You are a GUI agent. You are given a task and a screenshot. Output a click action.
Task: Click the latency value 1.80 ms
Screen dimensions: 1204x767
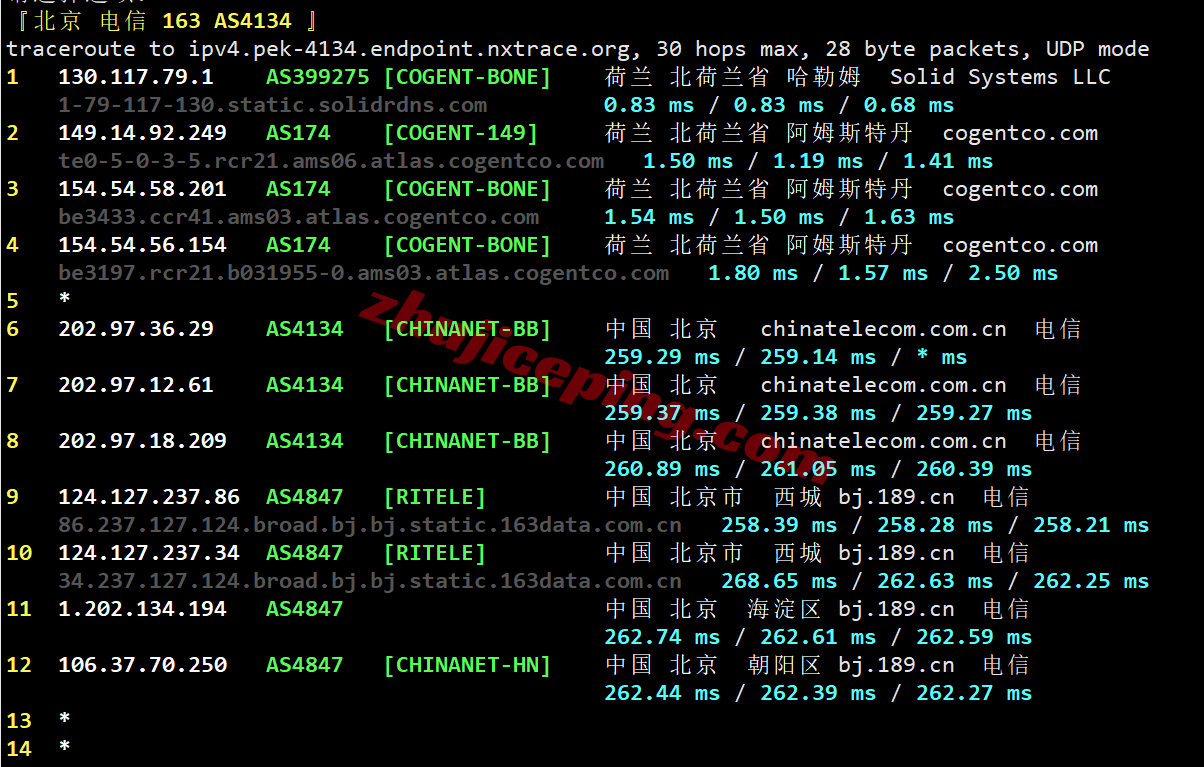[x=753, y=273]
